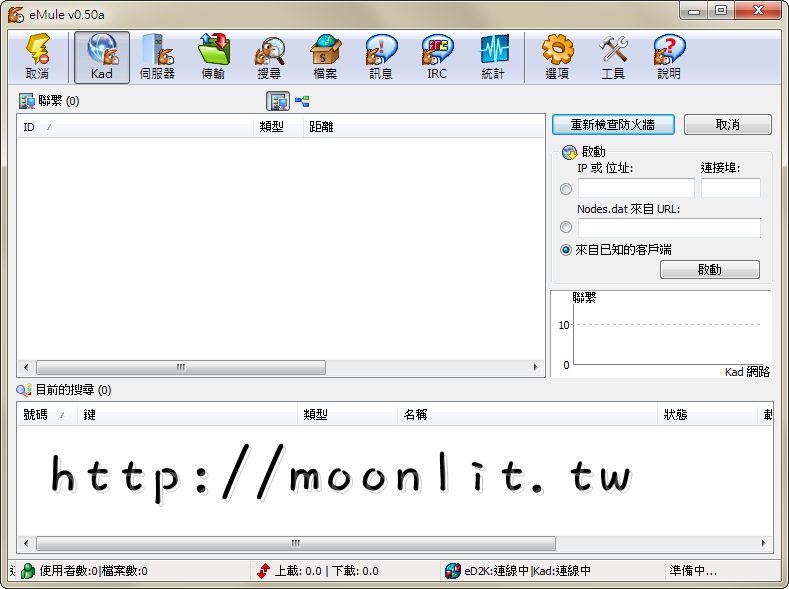Viewport: 789px width, 589px height.
Task: Click the 取消 disconnect toolbar icon
Action: click(37, 56)
